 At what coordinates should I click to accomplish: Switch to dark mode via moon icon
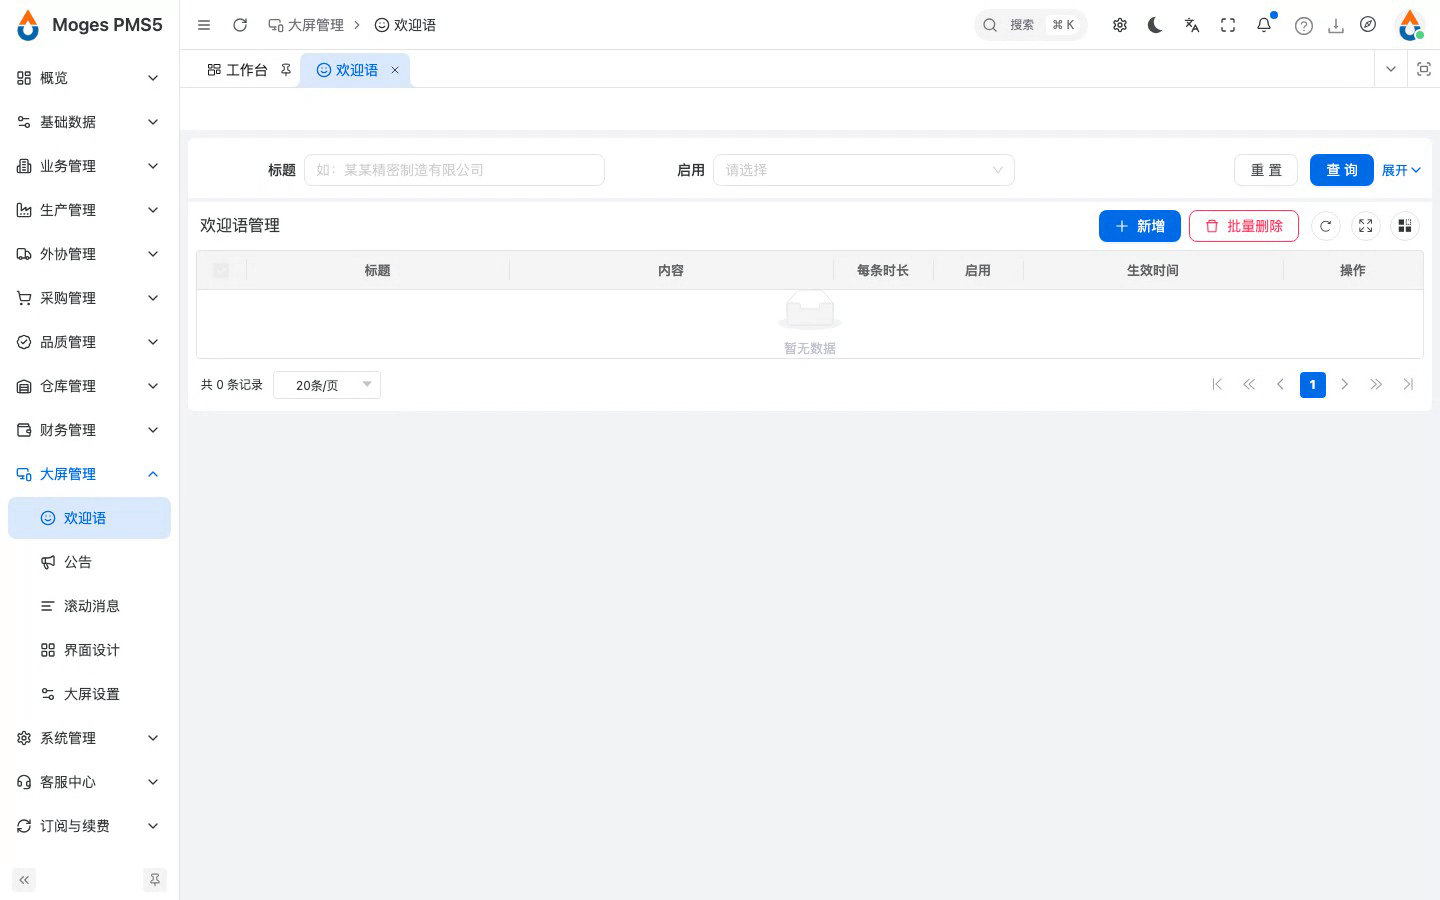[x=1156, y=25]
